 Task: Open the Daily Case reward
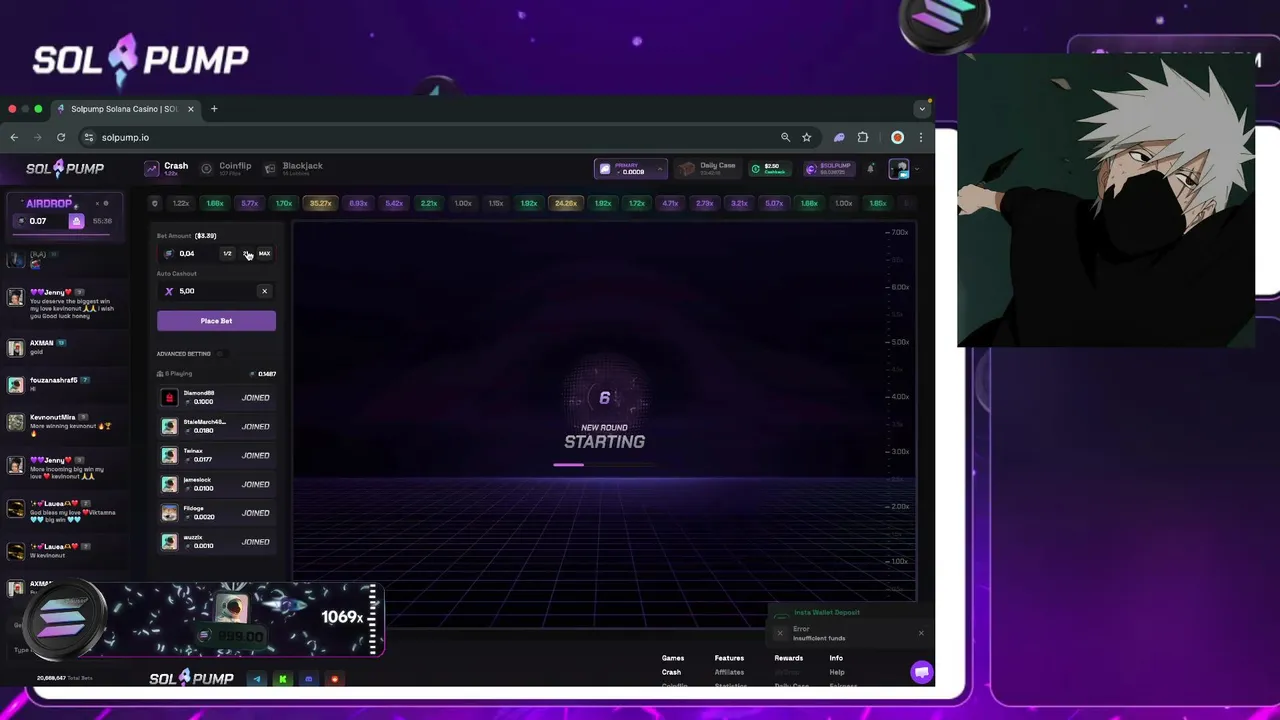(x=707, y=169)
